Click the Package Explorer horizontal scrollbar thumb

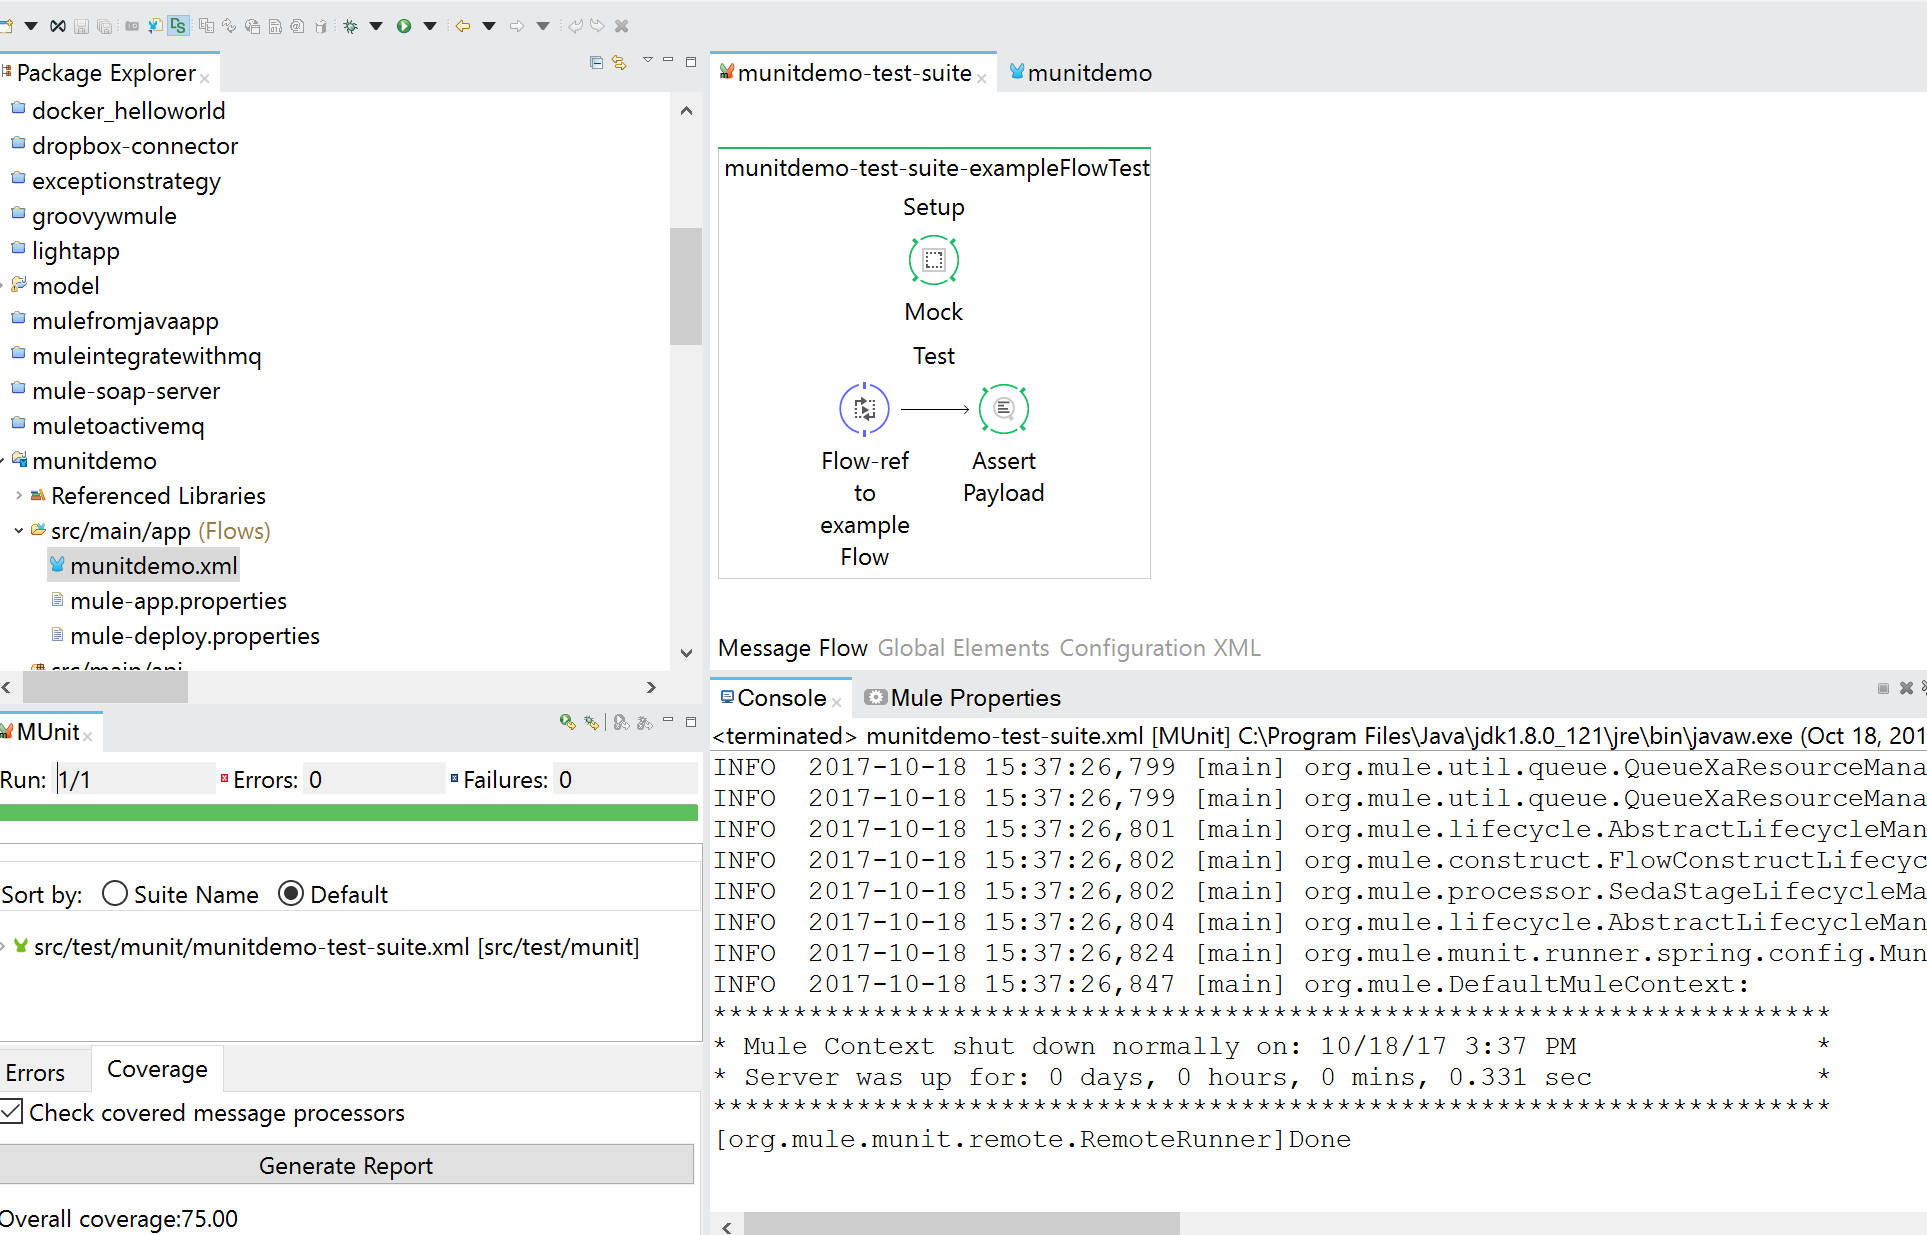coord(105,687)
